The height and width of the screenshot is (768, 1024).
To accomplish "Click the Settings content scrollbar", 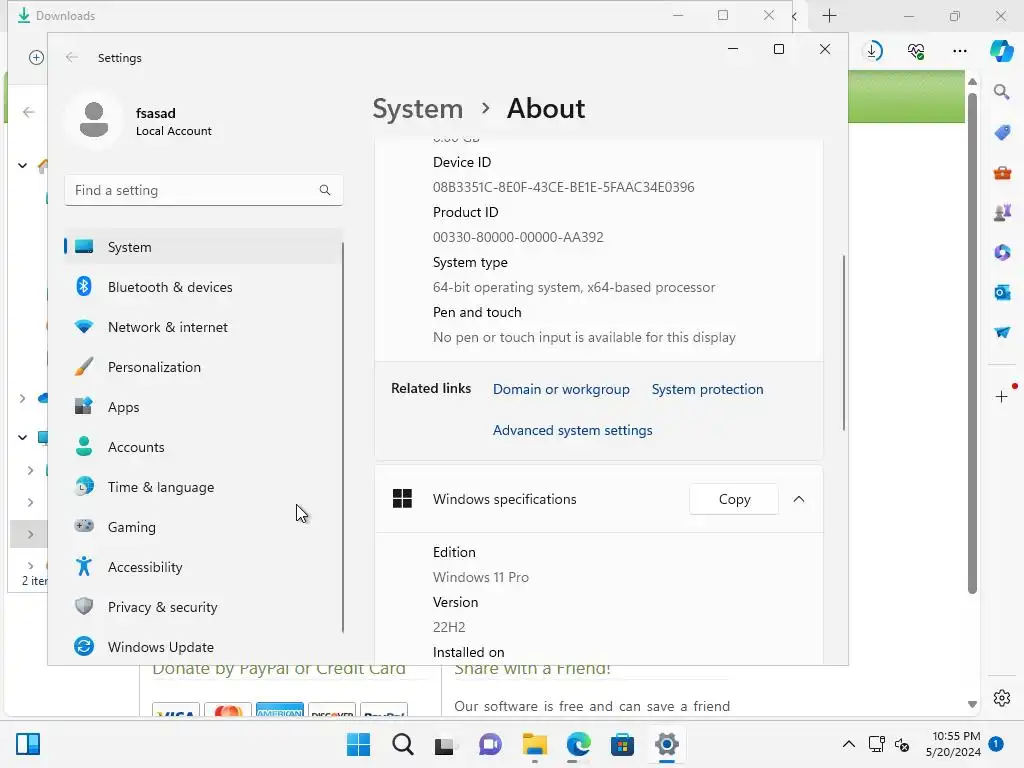I will point(844,342).
